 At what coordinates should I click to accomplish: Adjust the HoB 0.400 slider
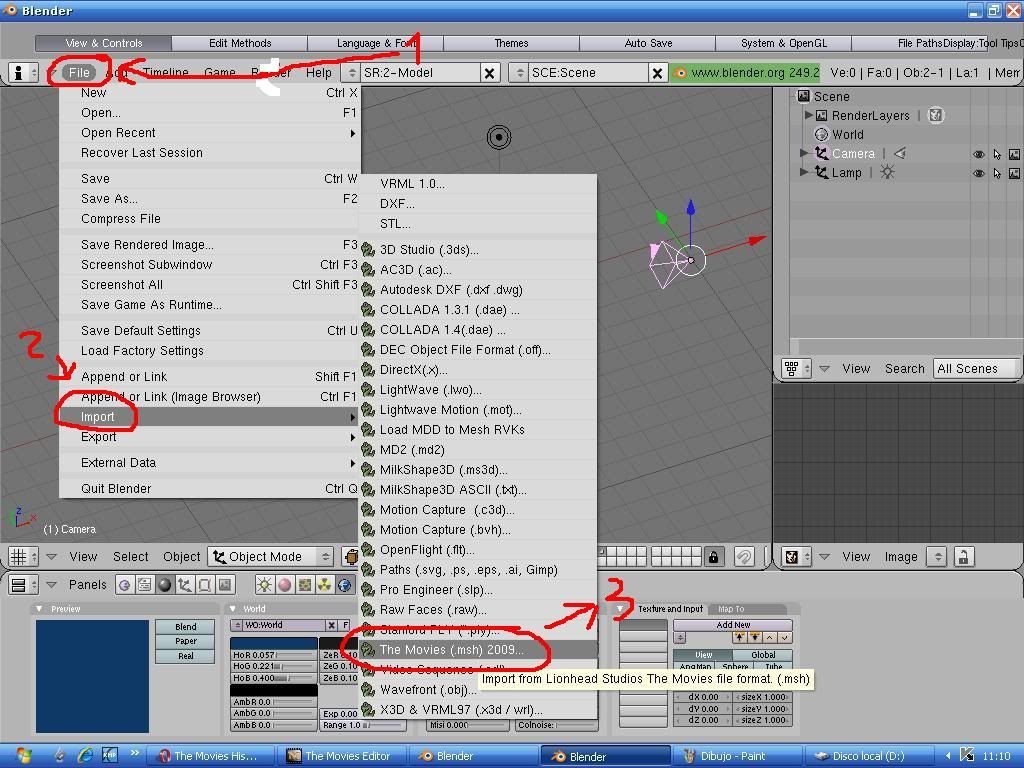coord(274,679)
